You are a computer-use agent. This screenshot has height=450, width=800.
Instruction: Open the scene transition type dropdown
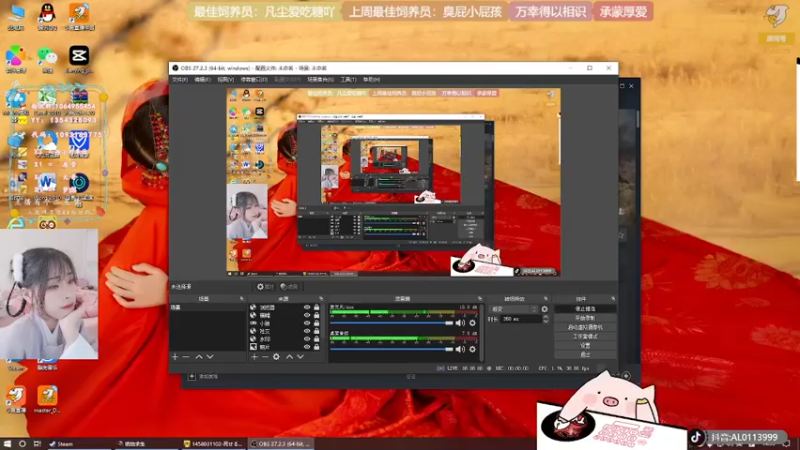(x=513, y=309)
